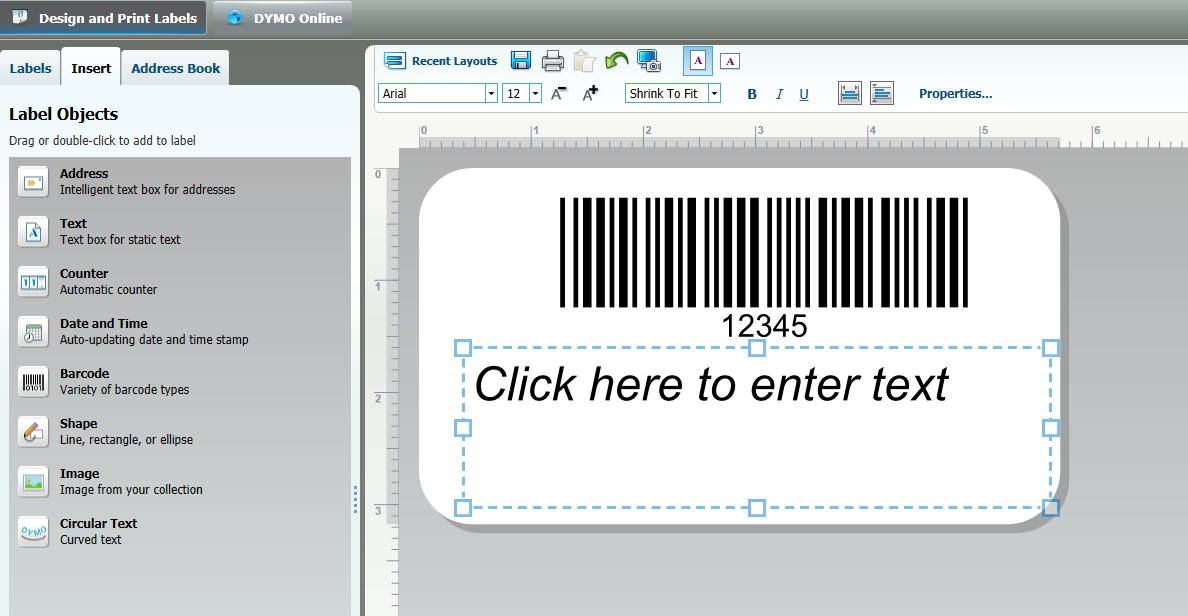Toggle Underline formatting

804,94
